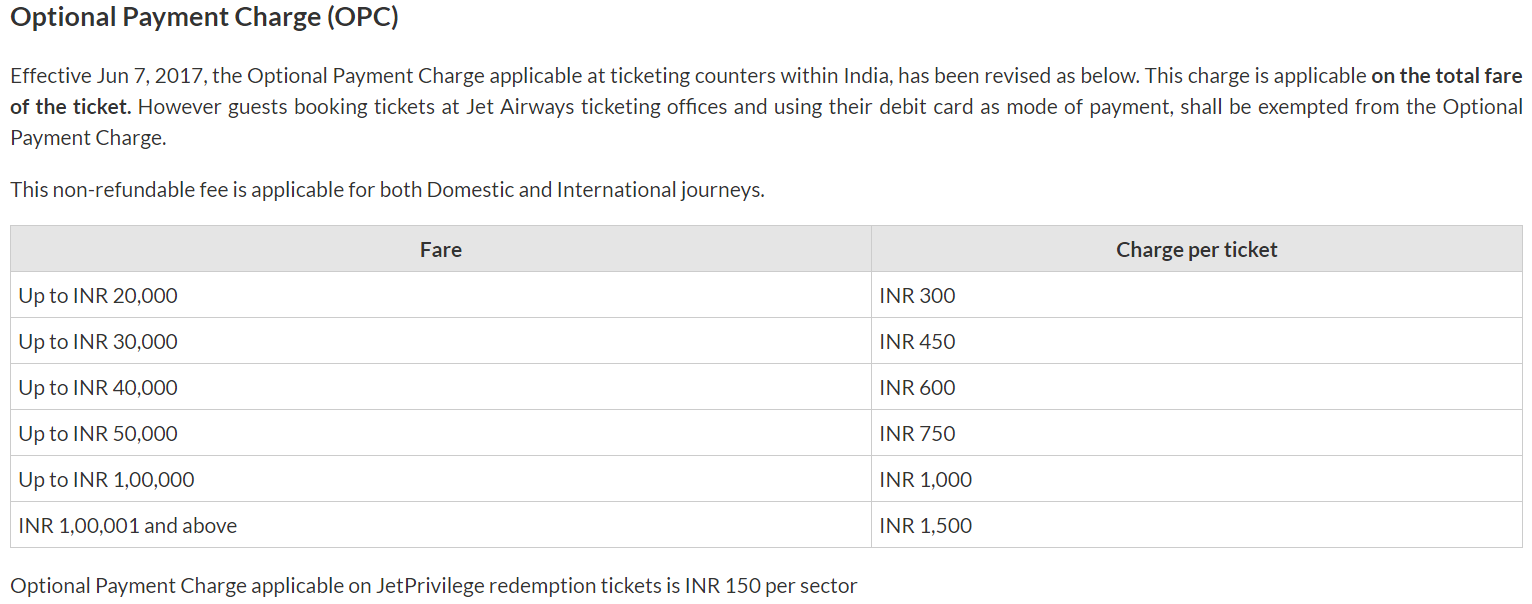This screenshot has height=604, width=1532.
Task: Select the Up to INR 20,000 cell
Action: coord(98,296)
